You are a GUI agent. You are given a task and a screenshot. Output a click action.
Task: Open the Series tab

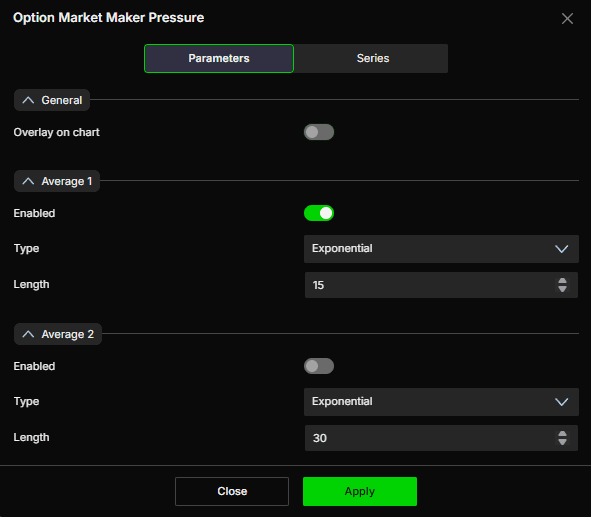[373, 58]
